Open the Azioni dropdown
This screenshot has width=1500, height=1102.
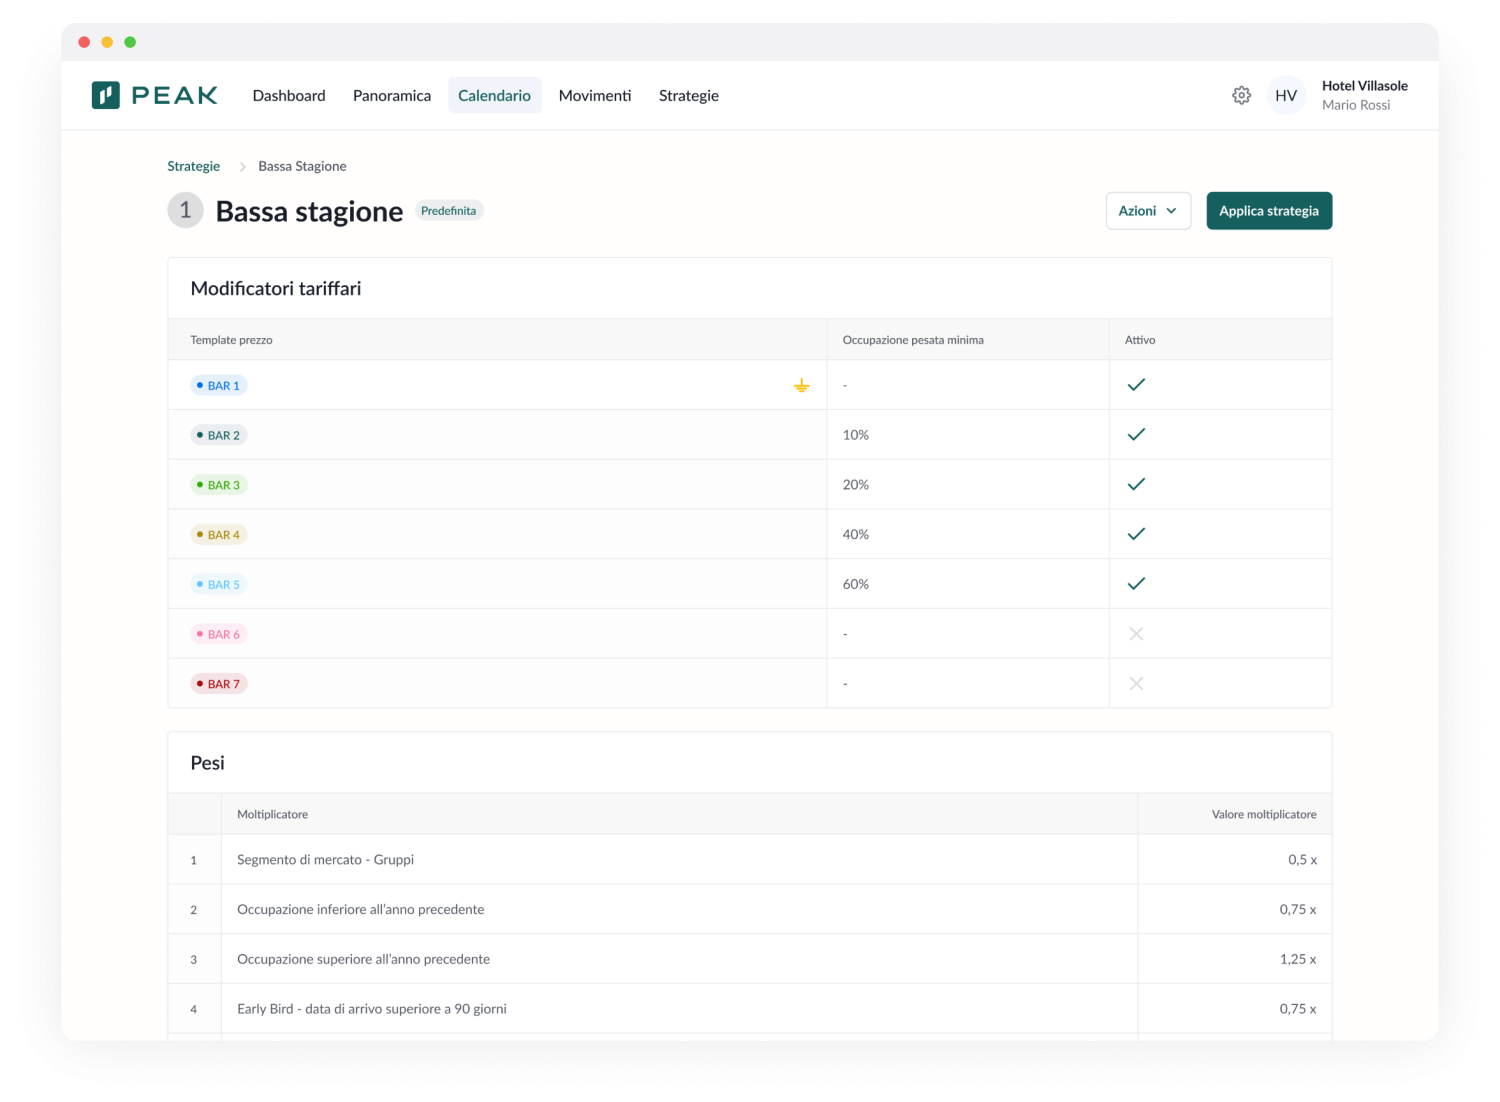pos(1147,211)
